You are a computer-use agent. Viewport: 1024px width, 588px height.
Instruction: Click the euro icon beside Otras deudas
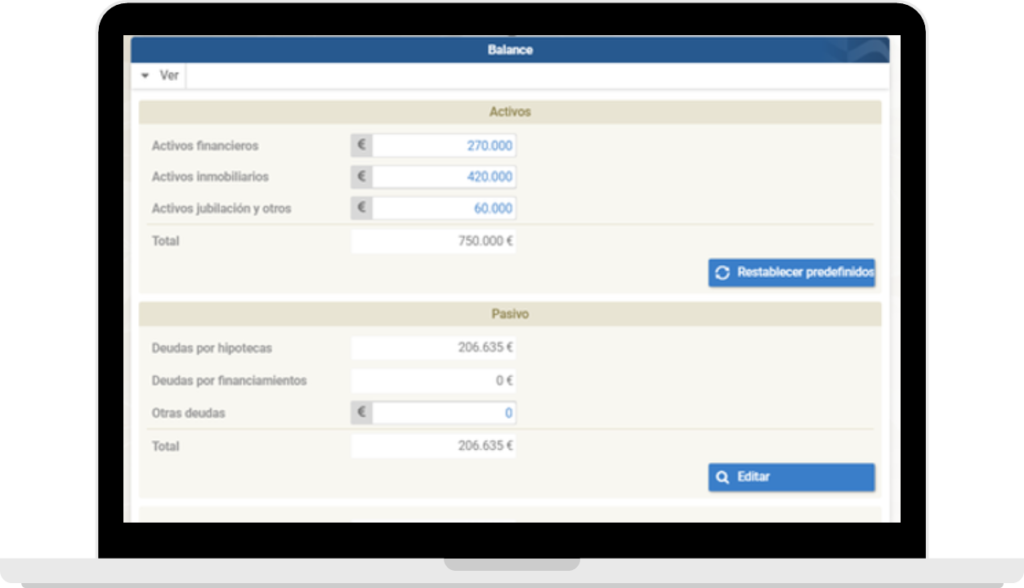(362, 413)
